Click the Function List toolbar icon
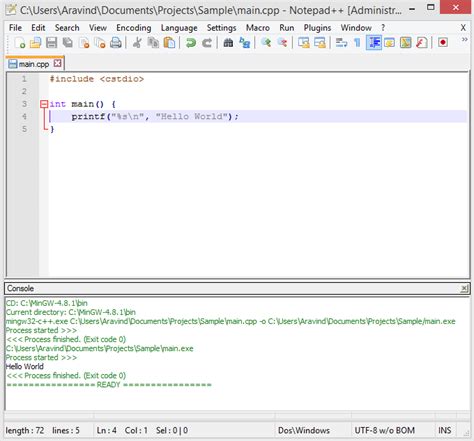Image resolution: width=474 pixels, height=441 pixels. click(x=422, y=43)
